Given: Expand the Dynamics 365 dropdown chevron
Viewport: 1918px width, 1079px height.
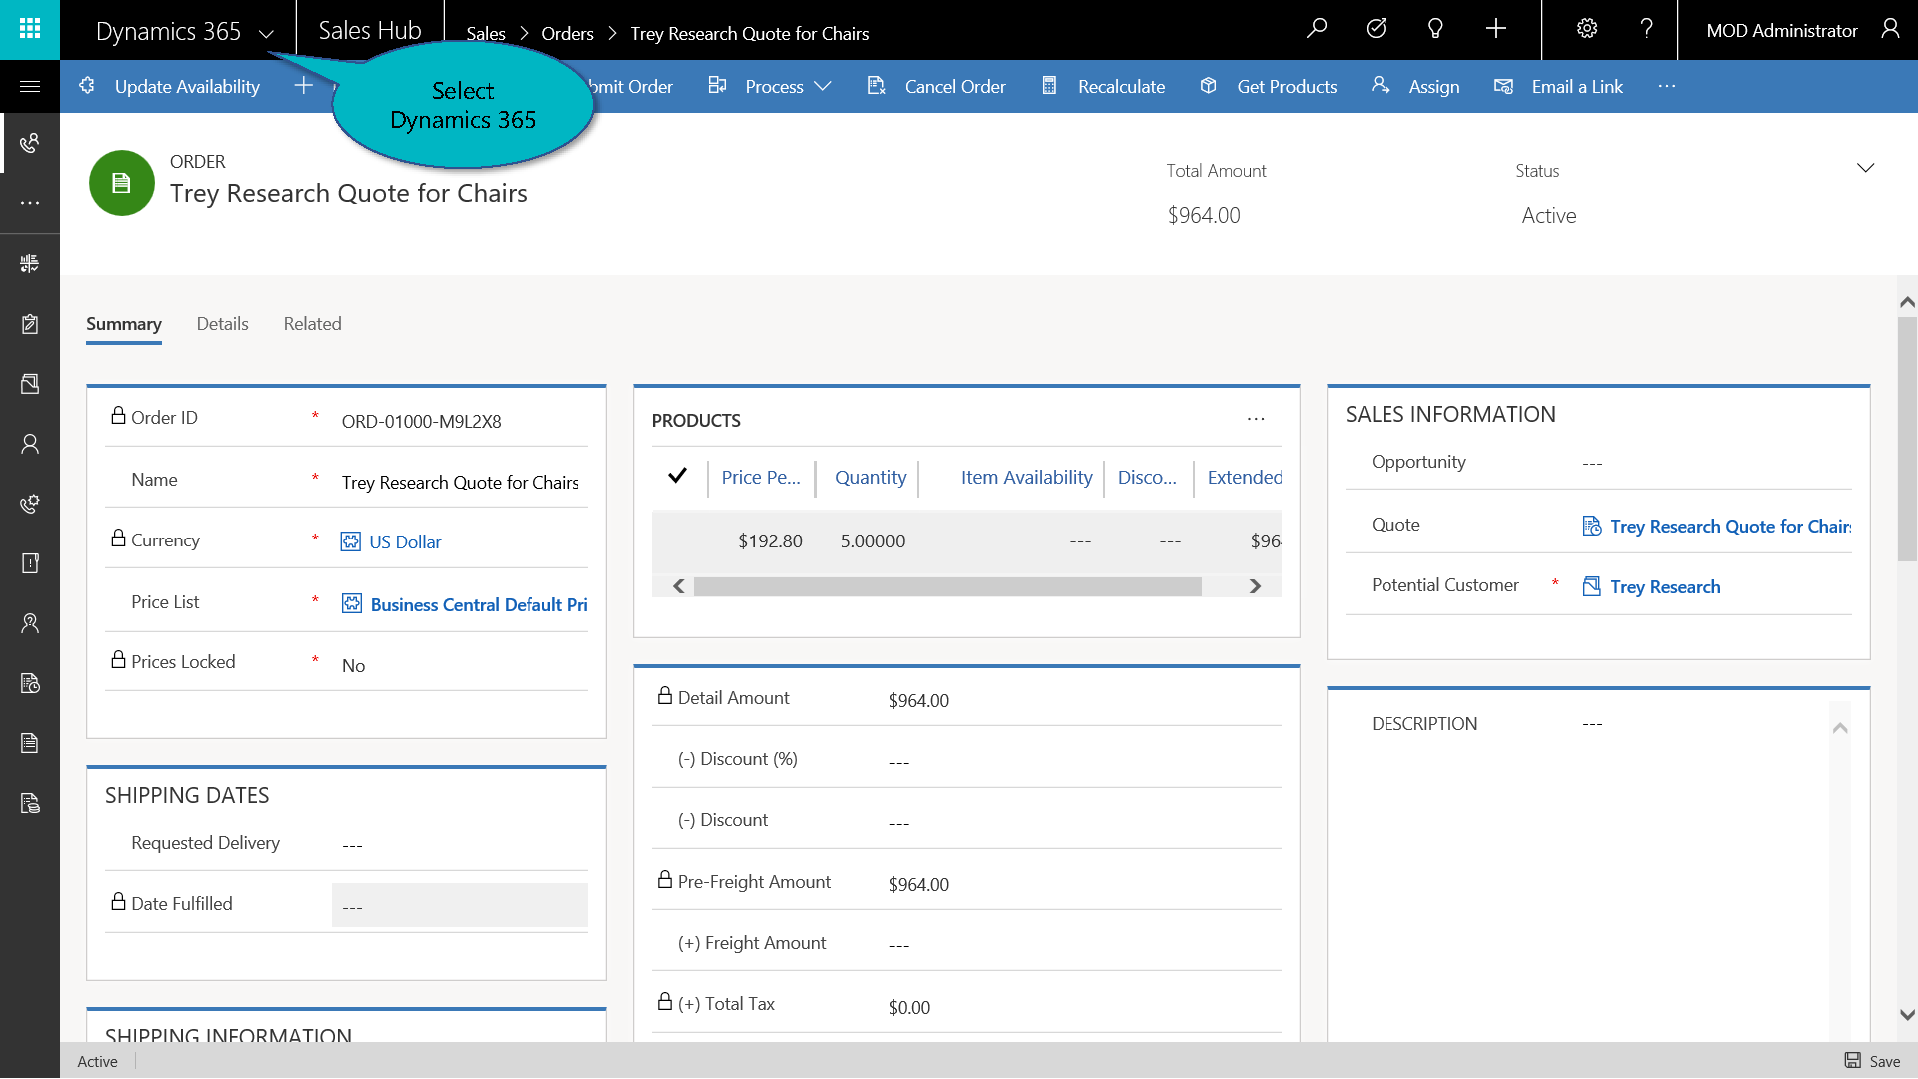Looking at the screenshot, I should tap(266, 33).
